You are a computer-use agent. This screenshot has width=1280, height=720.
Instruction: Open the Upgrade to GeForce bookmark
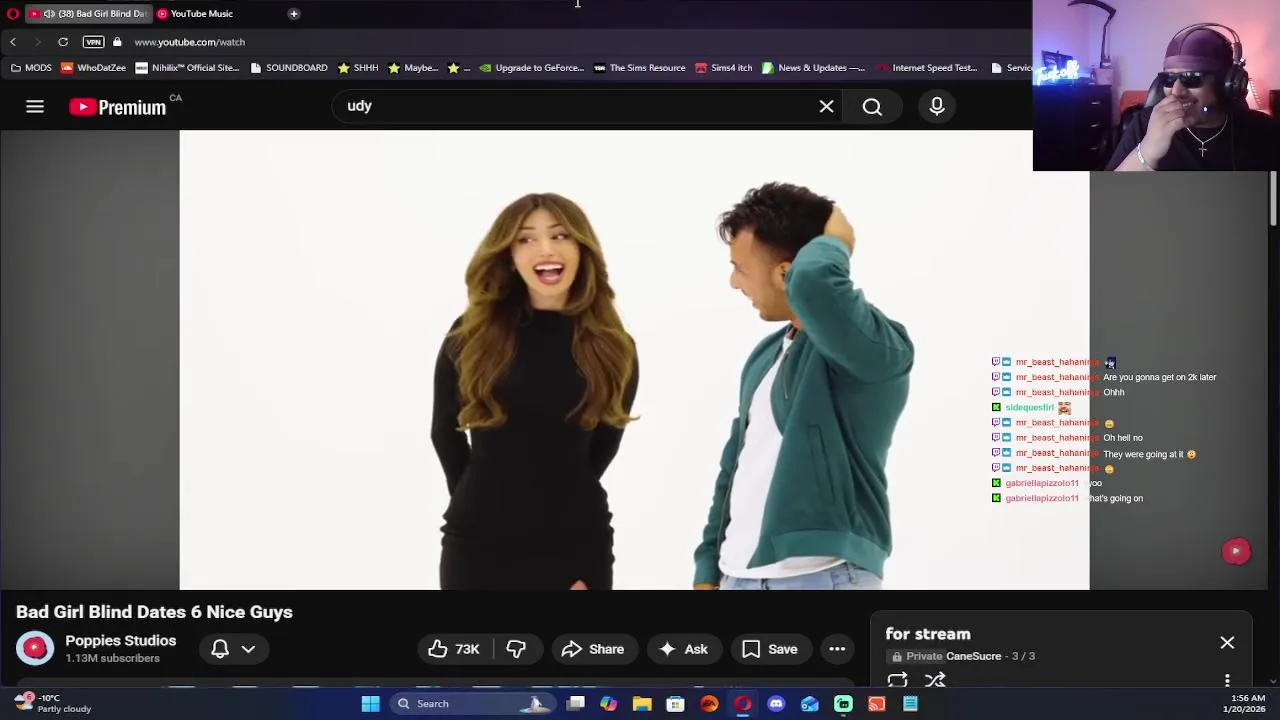[x=531, y=68]
